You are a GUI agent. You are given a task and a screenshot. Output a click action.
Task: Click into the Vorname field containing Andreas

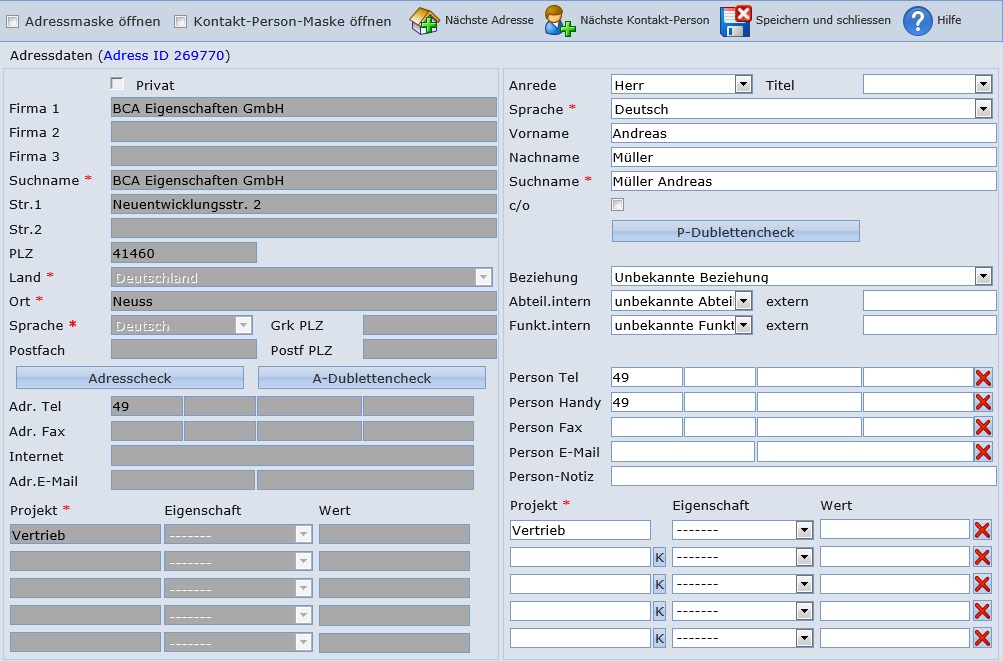coord(803,133)
